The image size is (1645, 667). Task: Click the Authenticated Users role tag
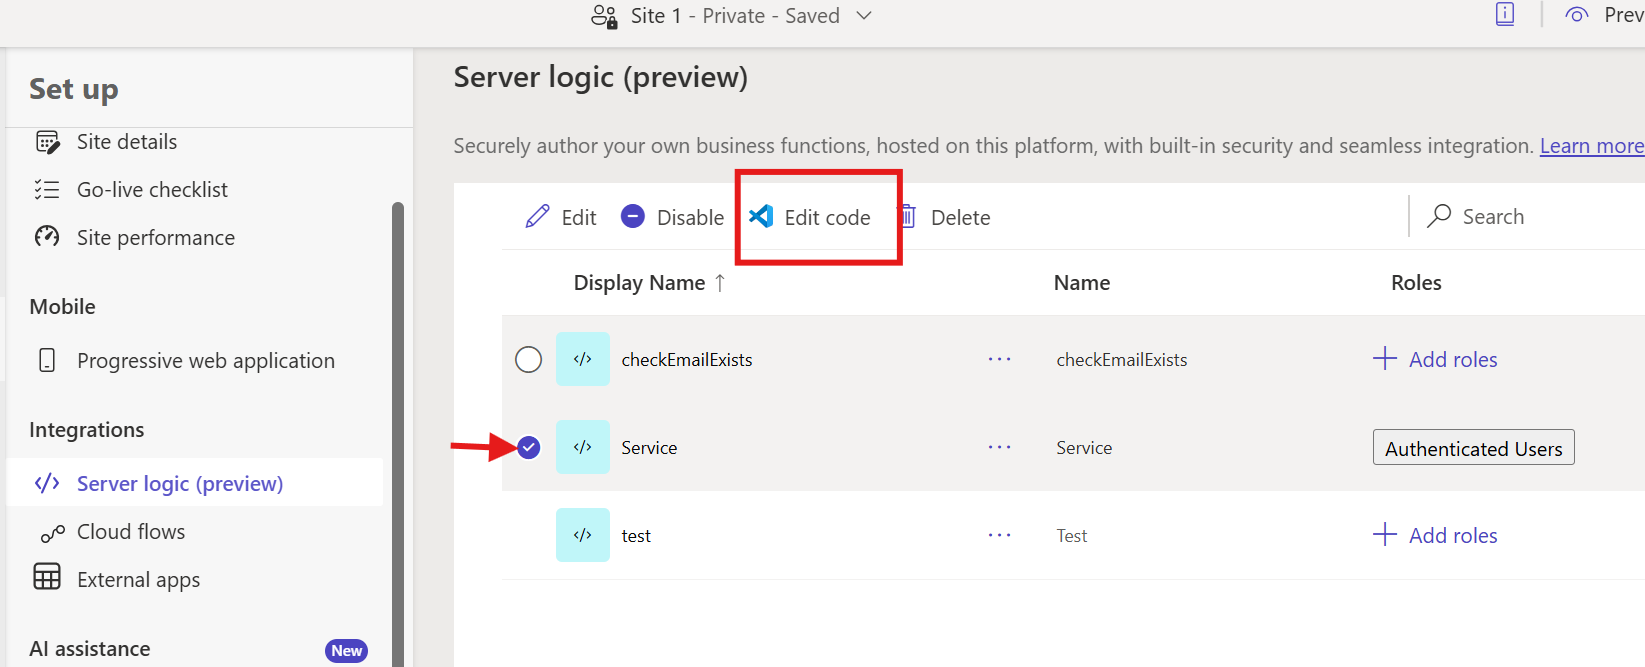click(1473, 448)
